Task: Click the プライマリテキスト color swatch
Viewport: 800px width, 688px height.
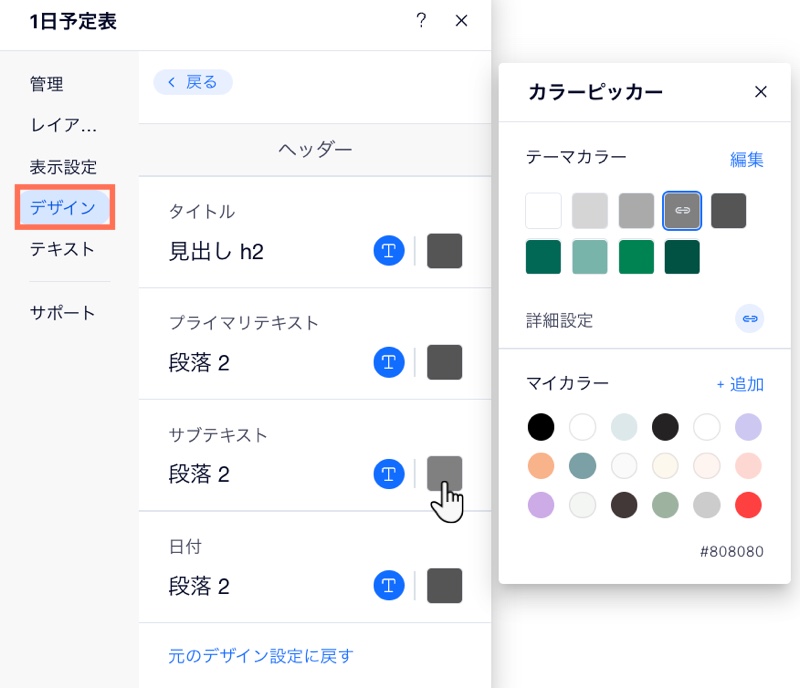Action: click(x=444, y=362)
